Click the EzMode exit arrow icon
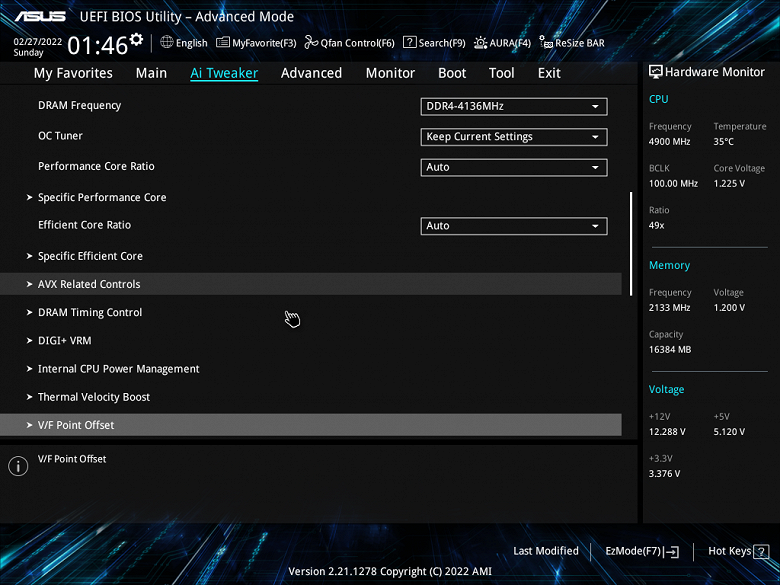This screenshot has height=585, width=780. [672, 551]
